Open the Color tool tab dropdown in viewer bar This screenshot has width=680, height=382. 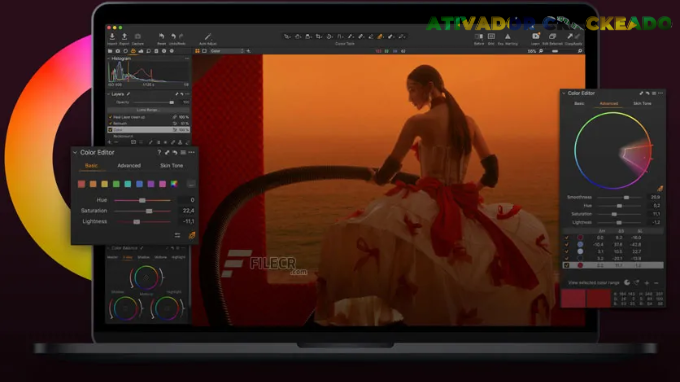click(227, 51)
